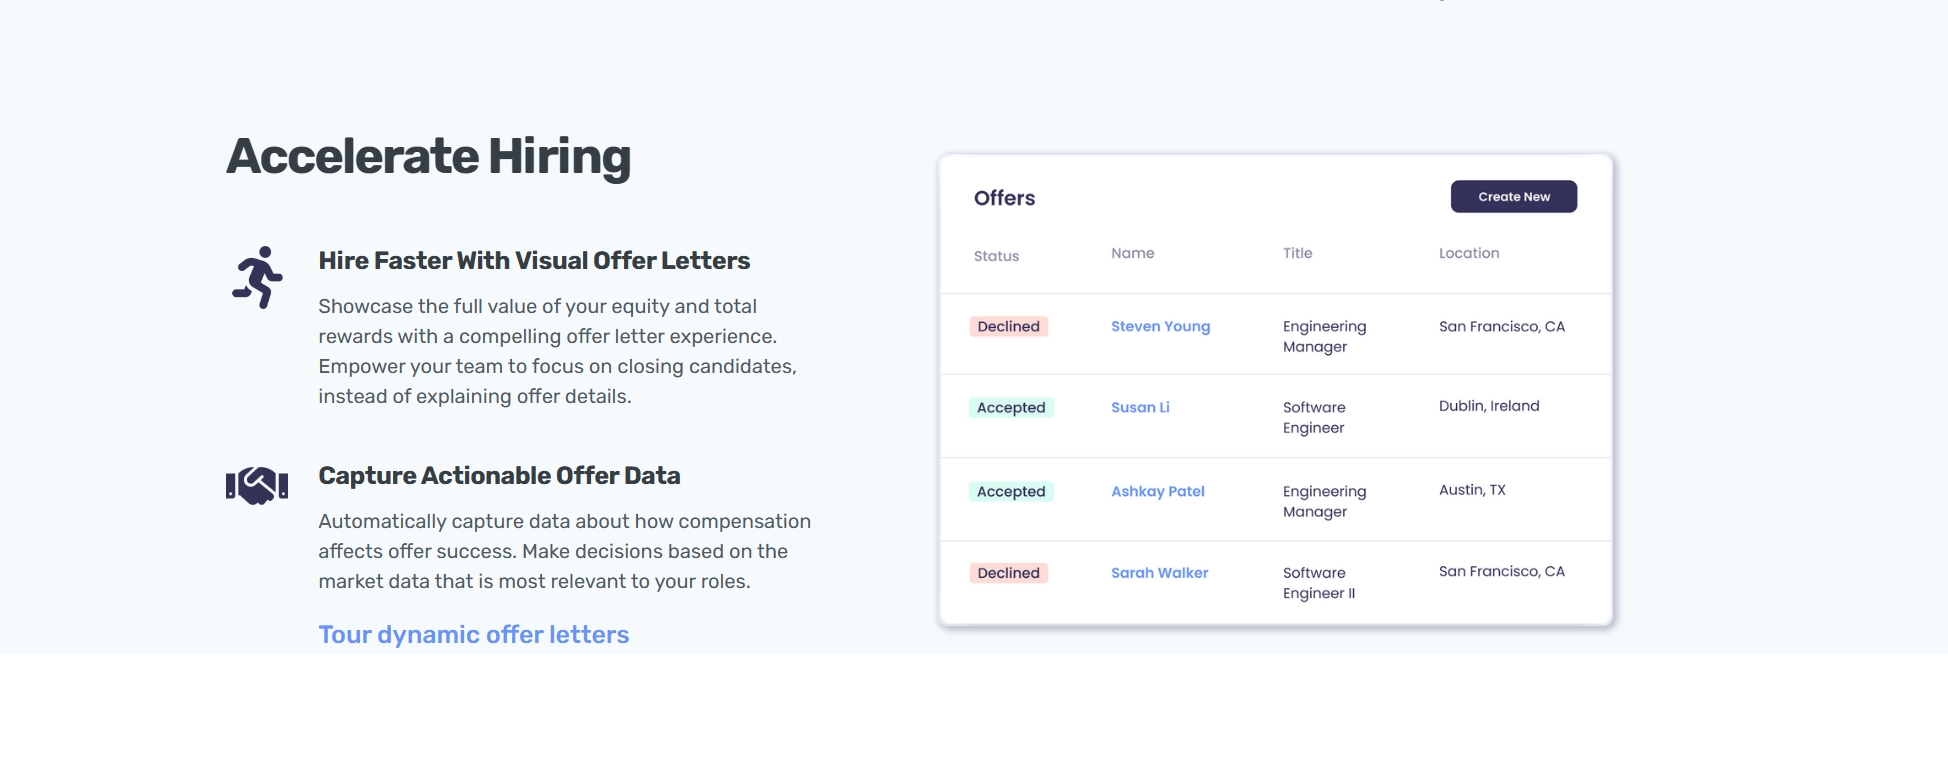Open Ashkay Patel's offer
Screen dimensions: 1948x776
click(1157, 491)
